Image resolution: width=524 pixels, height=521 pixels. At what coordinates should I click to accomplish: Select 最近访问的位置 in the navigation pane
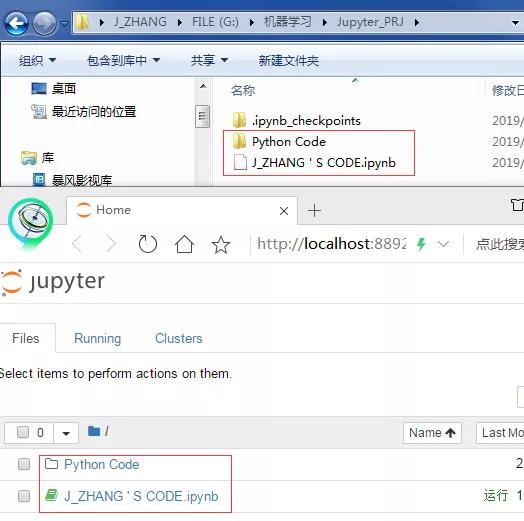tap(84, 112)
